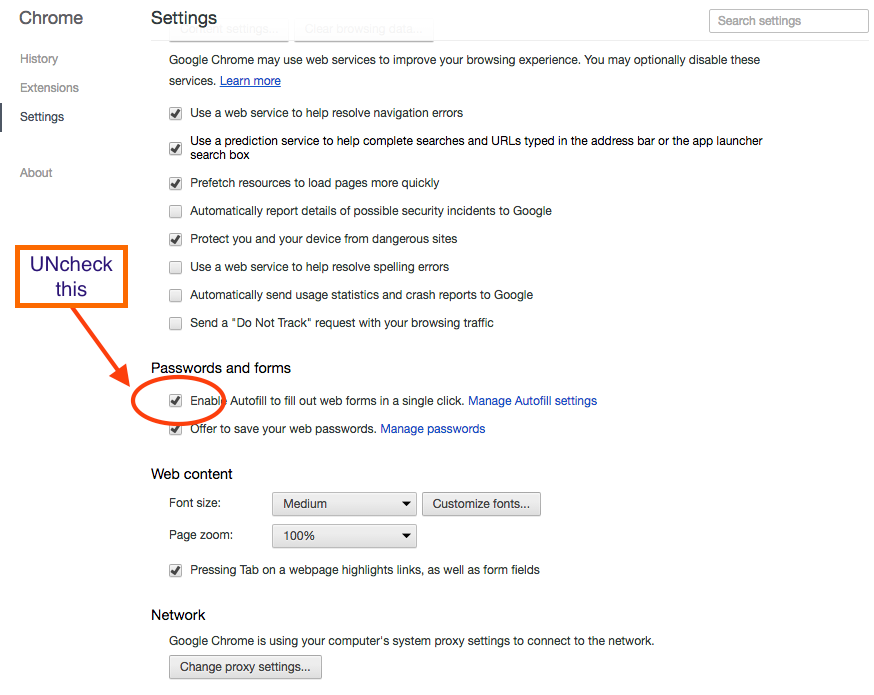Screen dimensions: 874x695
Task: Click the Customize fonts button
Action: pos(481,504)
